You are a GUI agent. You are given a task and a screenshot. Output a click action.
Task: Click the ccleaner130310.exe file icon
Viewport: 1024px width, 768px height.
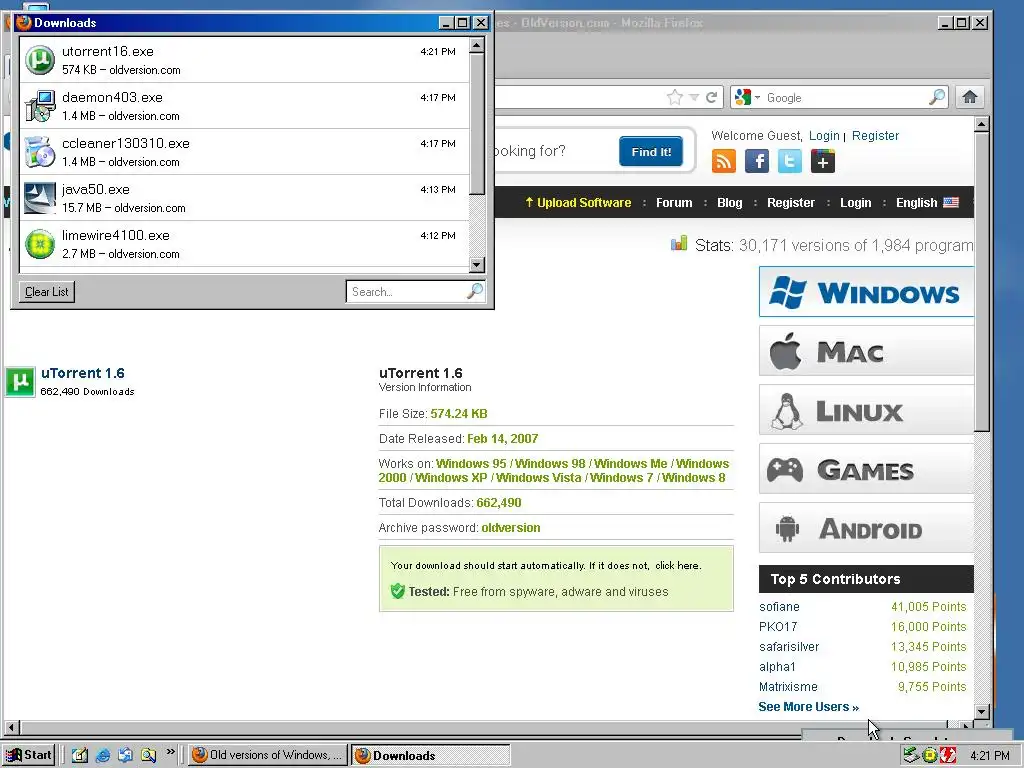pos(40,152)
